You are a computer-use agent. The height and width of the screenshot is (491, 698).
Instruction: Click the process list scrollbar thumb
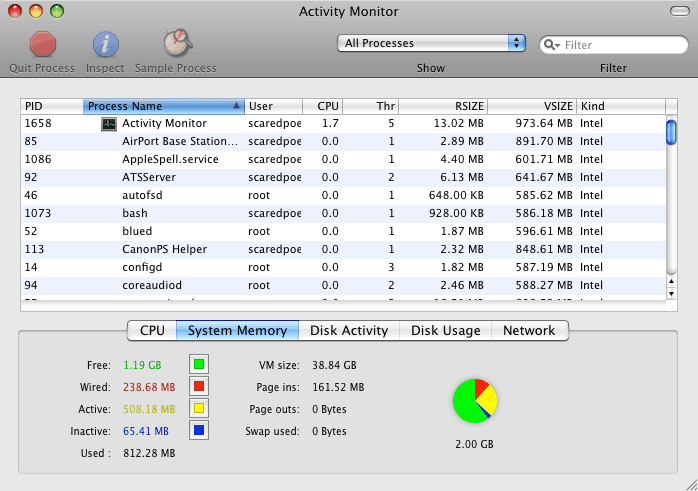click(671, 132)
